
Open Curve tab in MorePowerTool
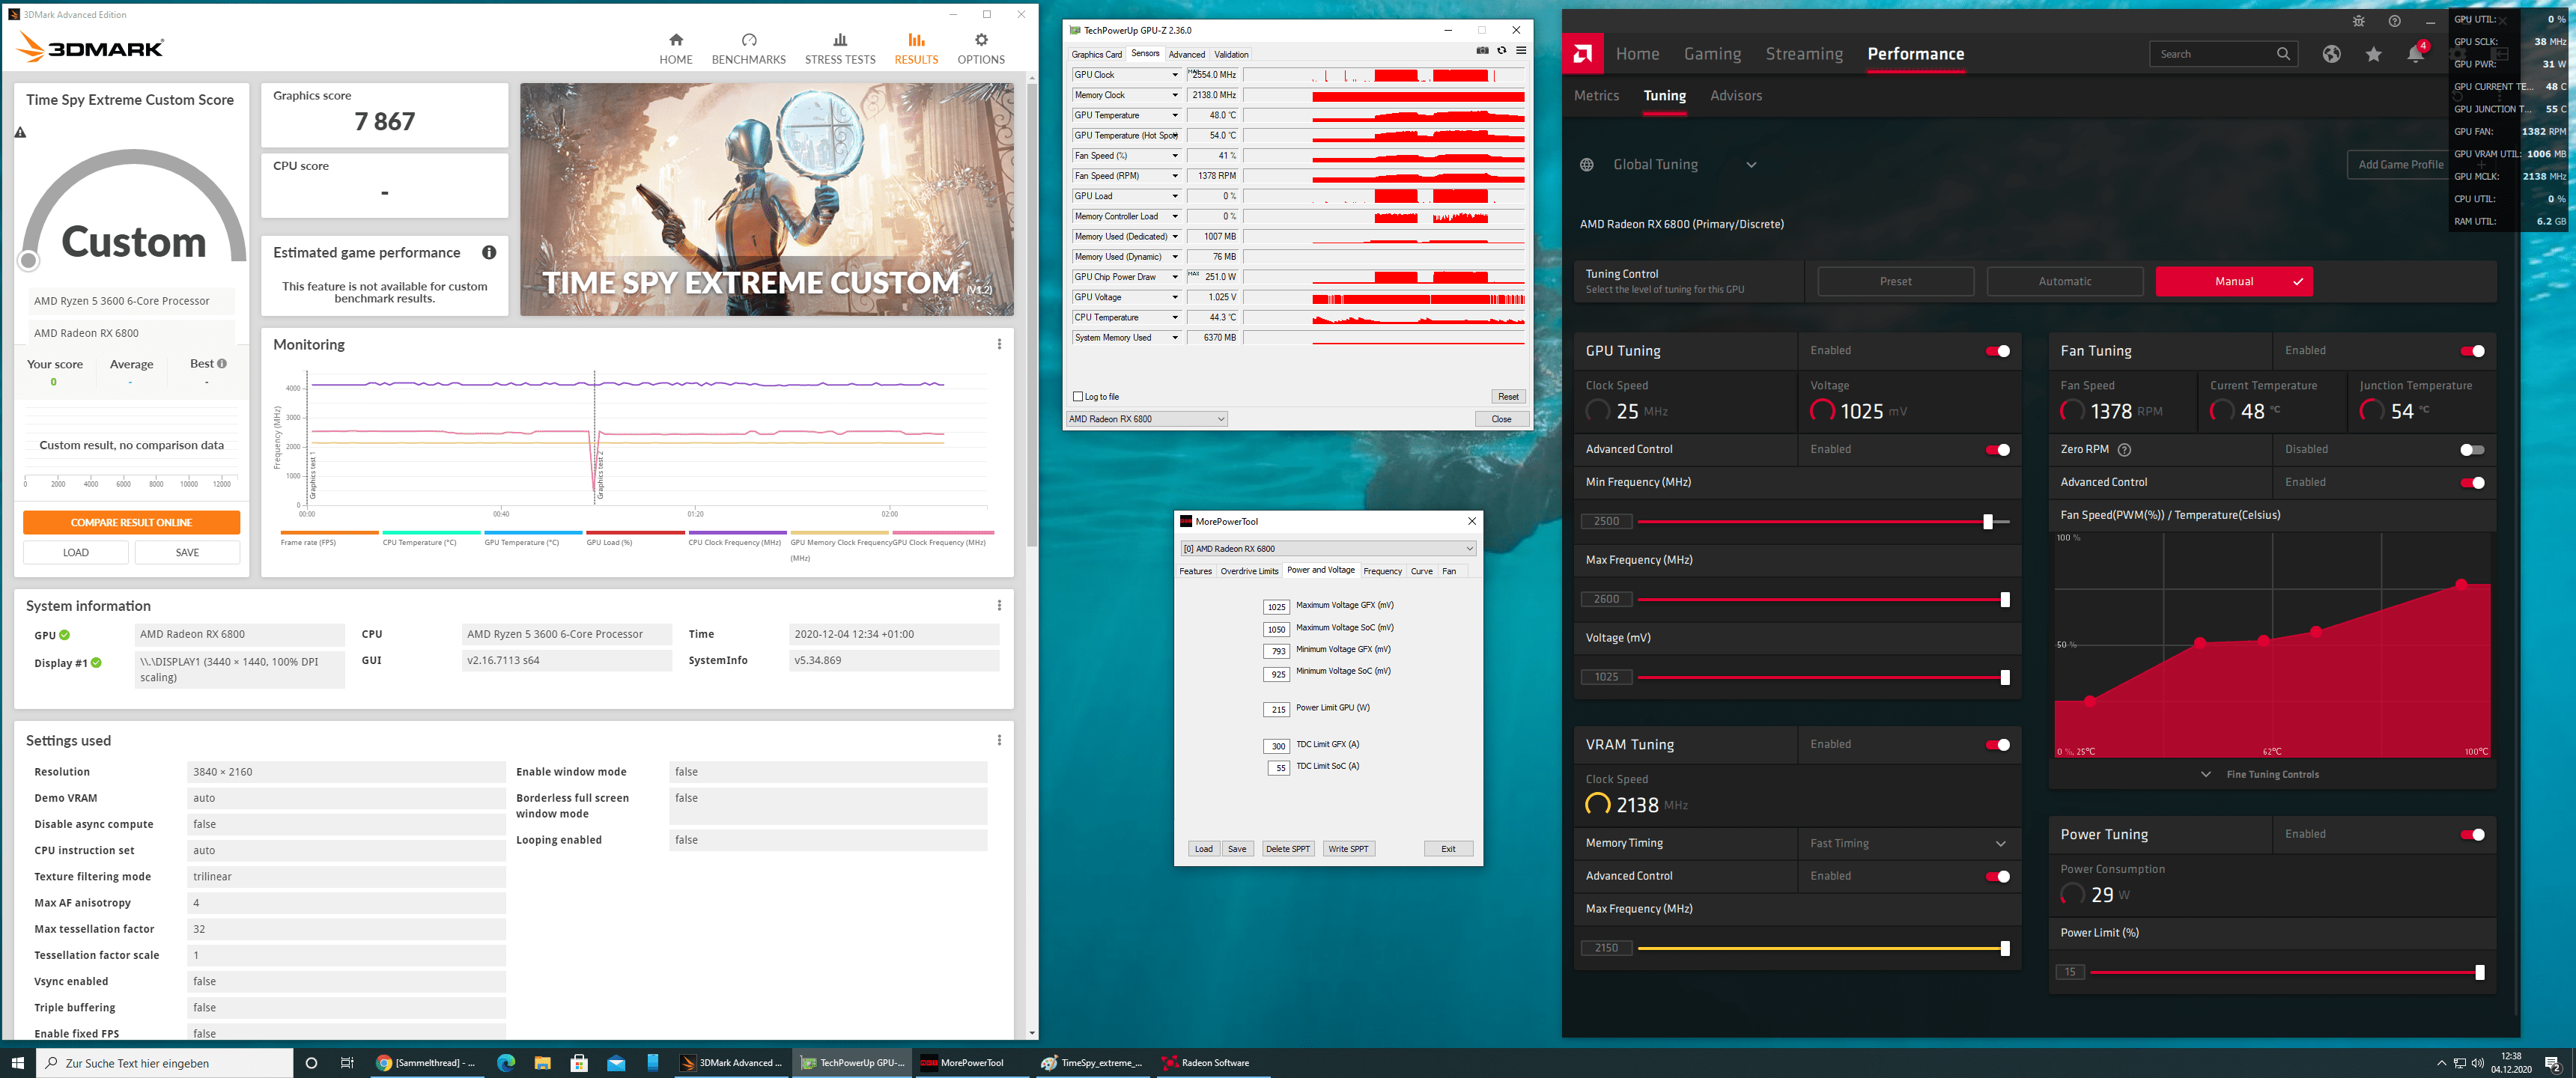click(1421, 571)
